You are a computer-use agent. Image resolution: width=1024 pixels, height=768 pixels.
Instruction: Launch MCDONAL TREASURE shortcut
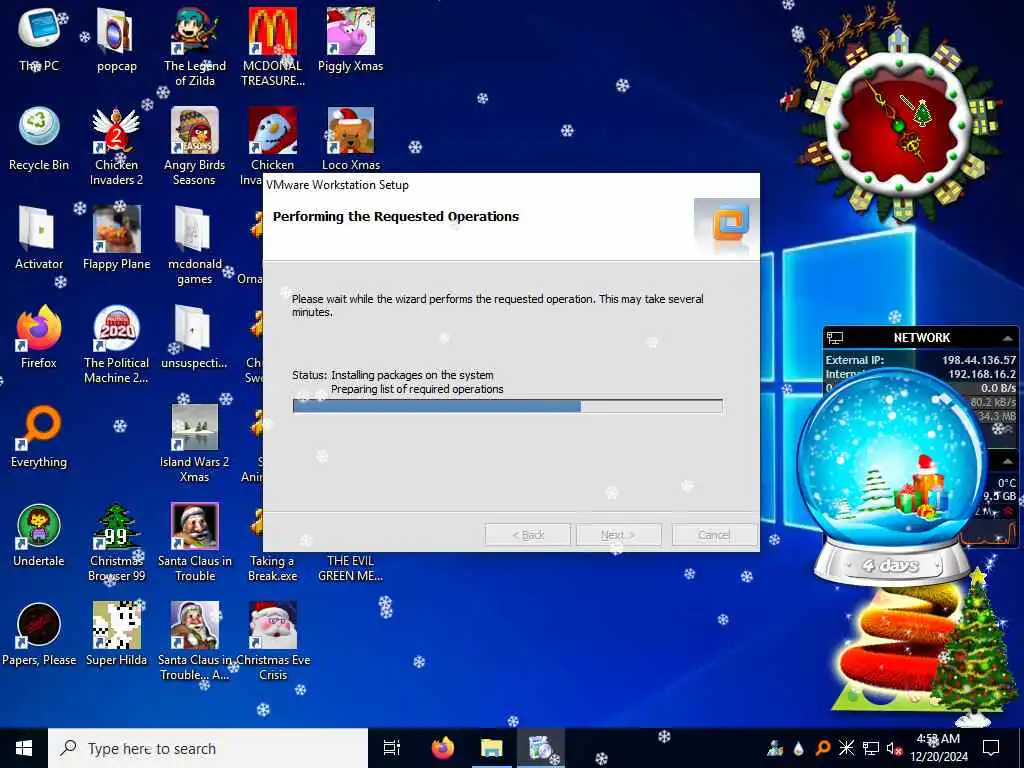click(x=273, y=46)
